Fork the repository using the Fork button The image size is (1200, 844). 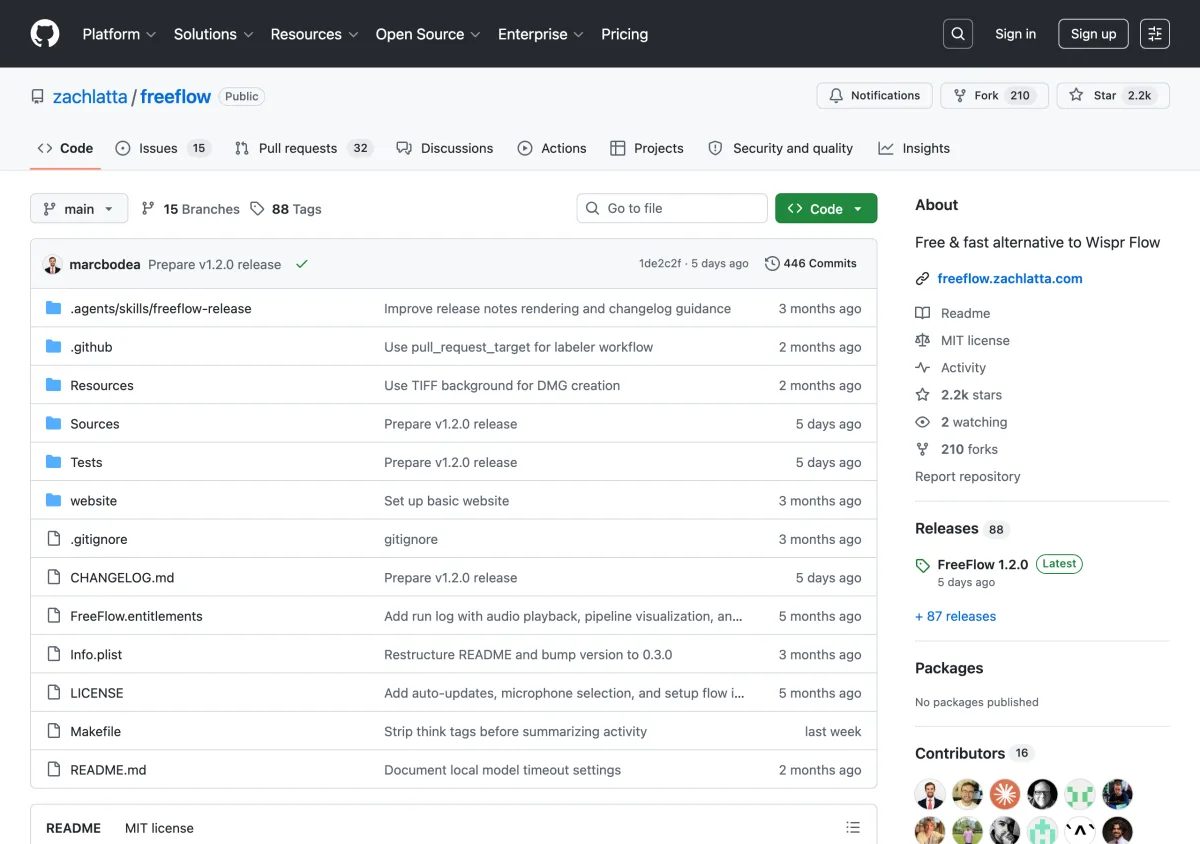pos(994,96)
